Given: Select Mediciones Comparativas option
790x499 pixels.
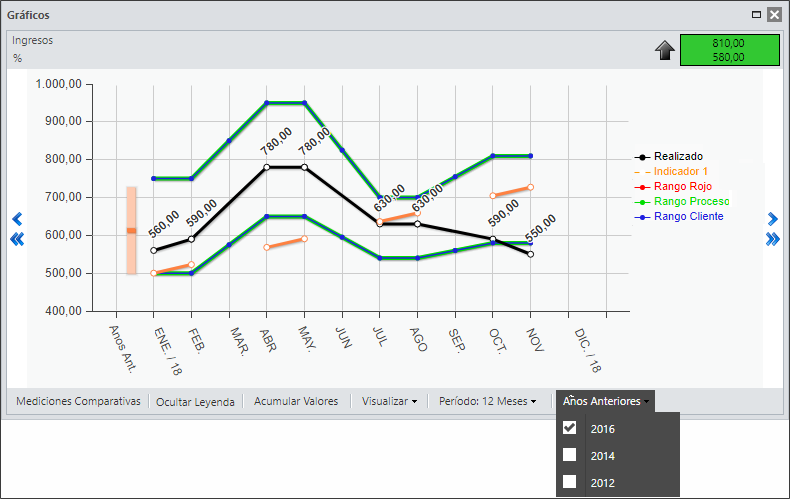Looking at the screenshot, I should (78, 401).
